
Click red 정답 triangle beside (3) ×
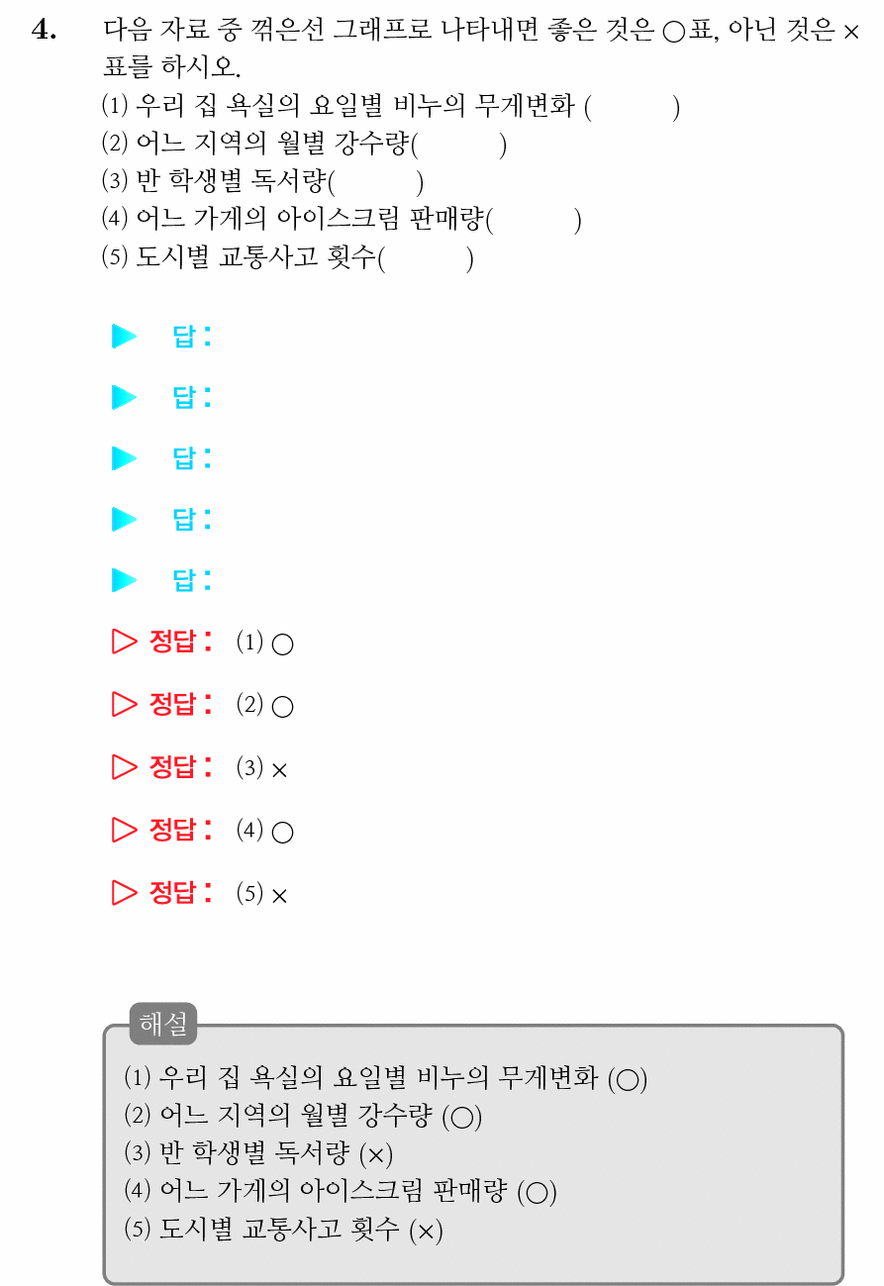(124, 767)
